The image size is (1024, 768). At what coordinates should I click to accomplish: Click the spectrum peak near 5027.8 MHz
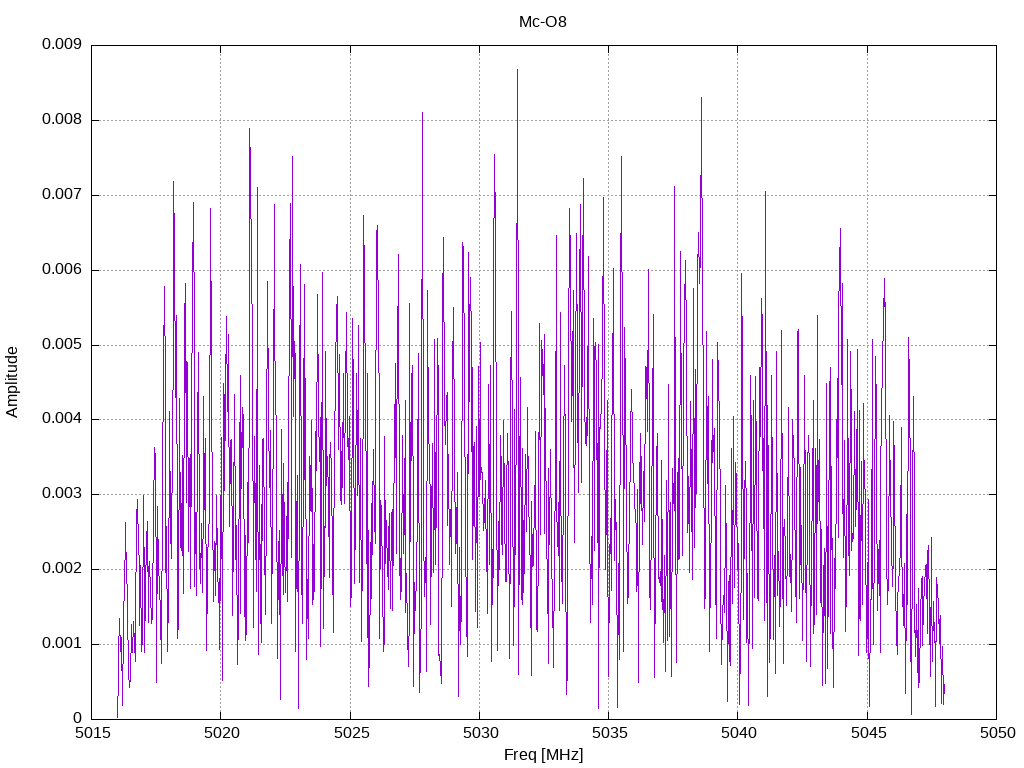click(x=422, y=114)
